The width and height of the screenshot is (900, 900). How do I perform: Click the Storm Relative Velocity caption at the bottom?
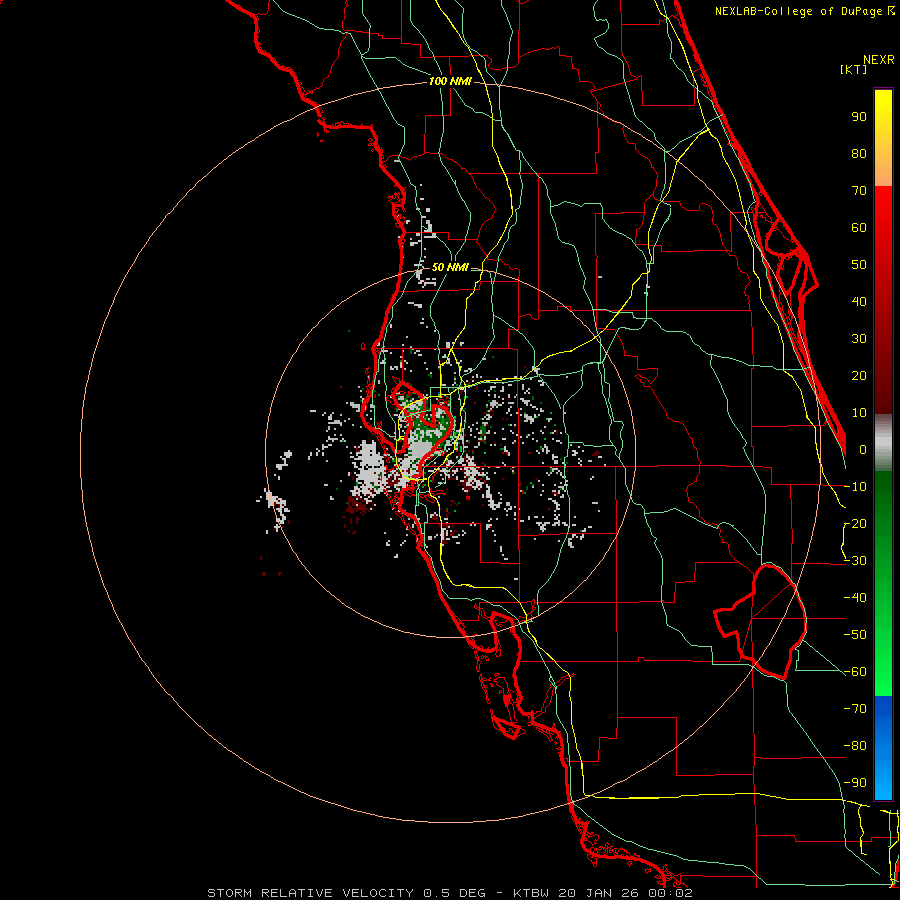[450, 893]
